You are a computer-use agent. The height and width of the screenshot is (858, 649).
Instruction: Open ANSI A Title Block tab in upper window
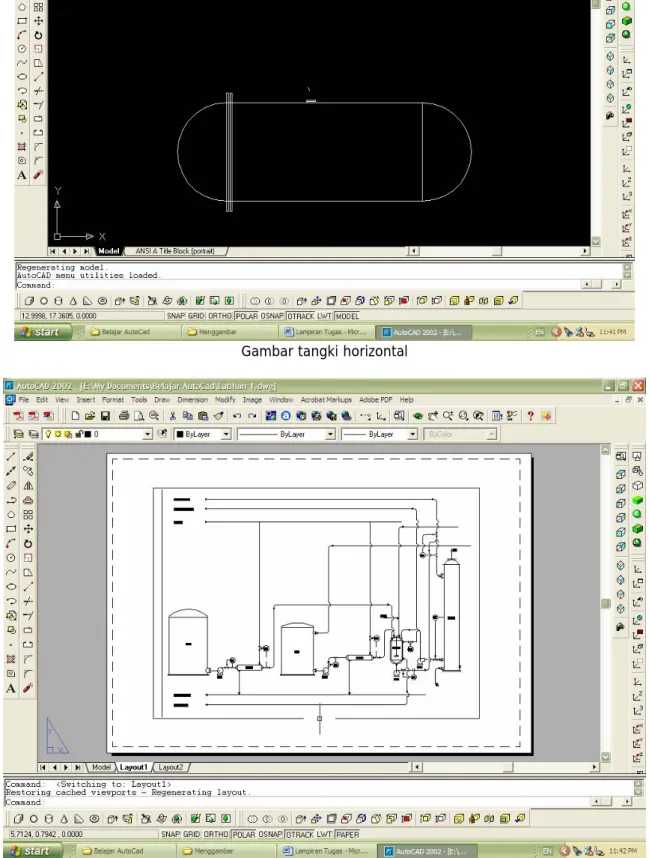(x=175, y=251)
